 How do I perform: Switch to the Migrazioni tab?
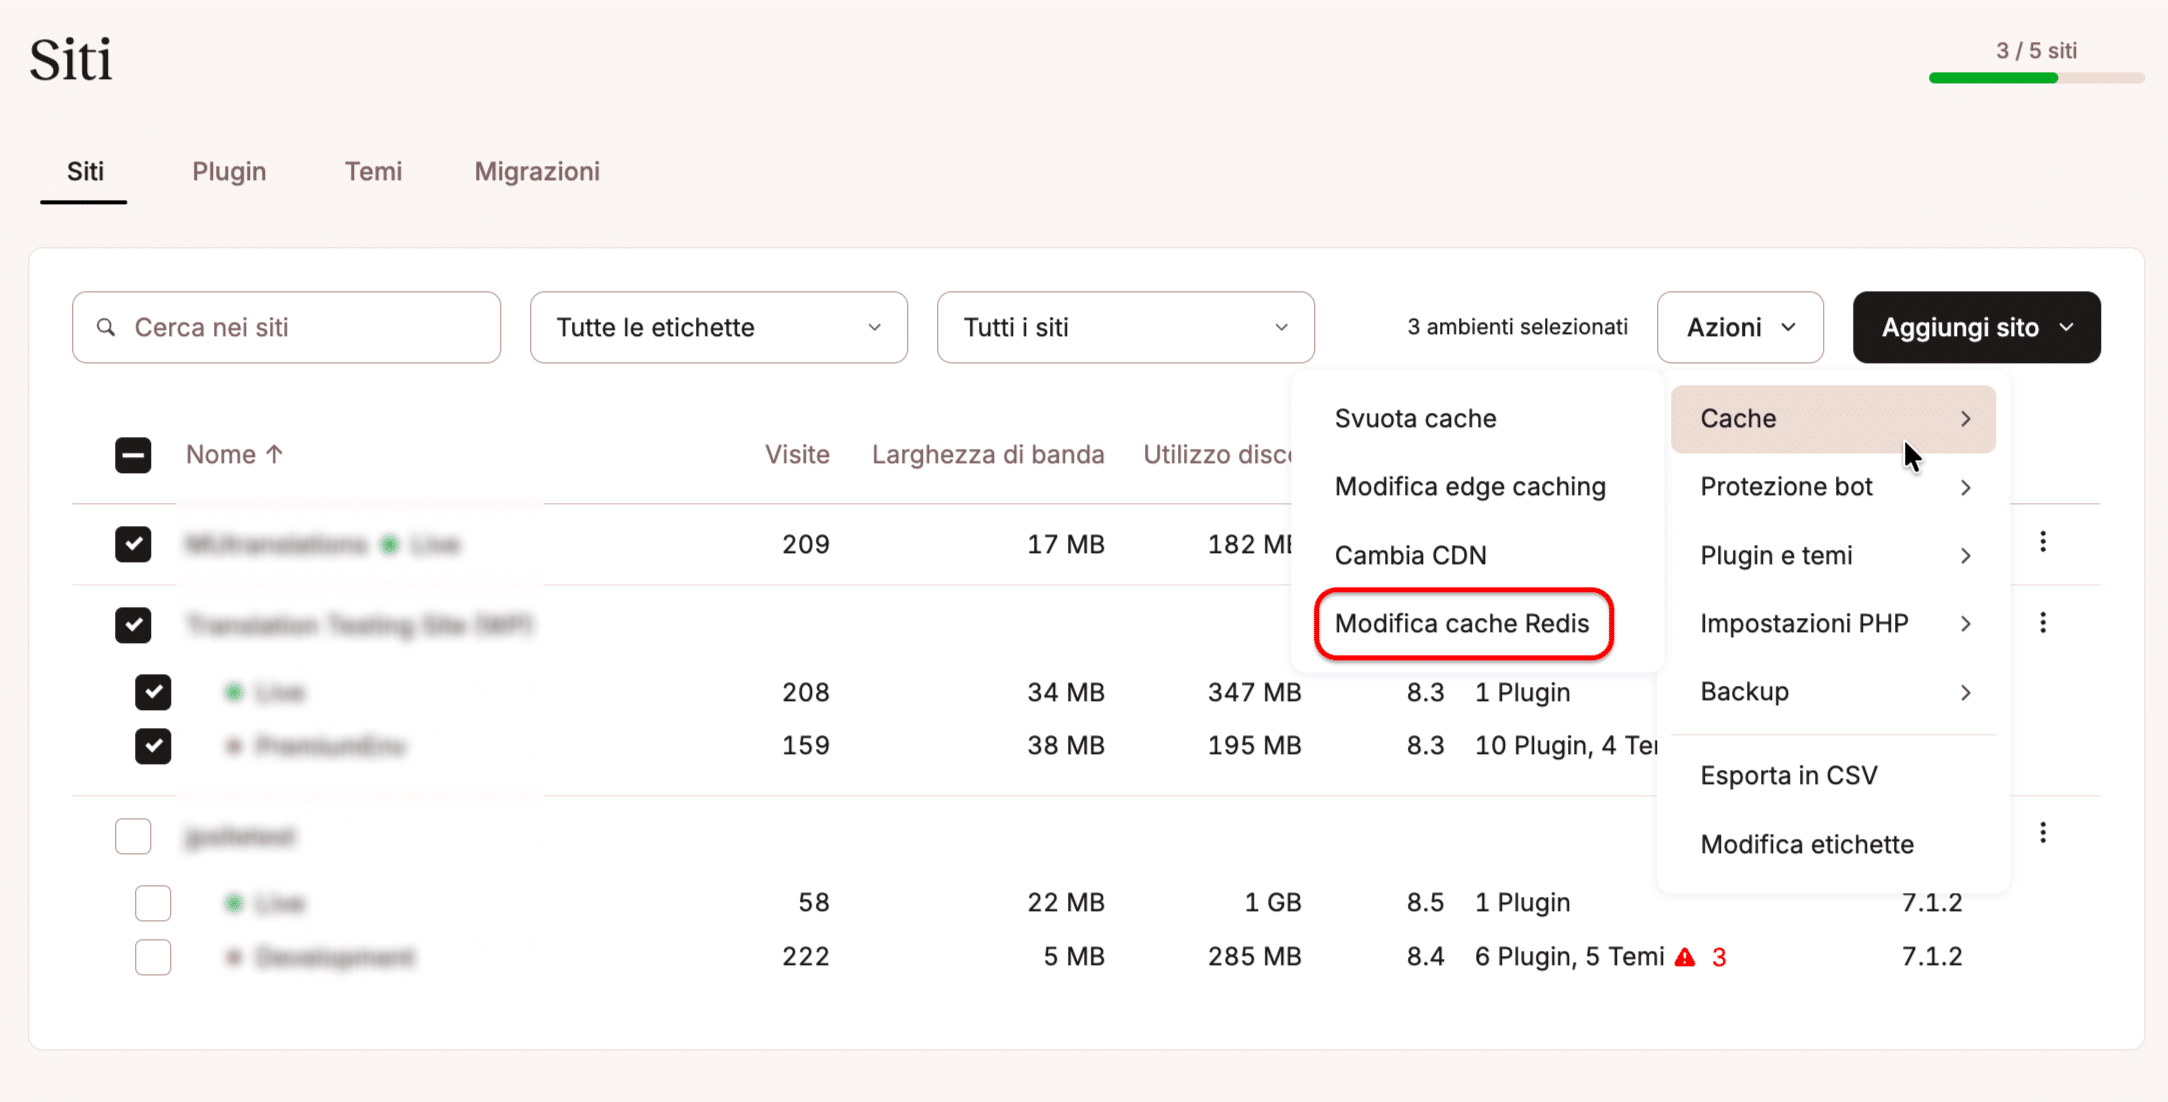537,171
